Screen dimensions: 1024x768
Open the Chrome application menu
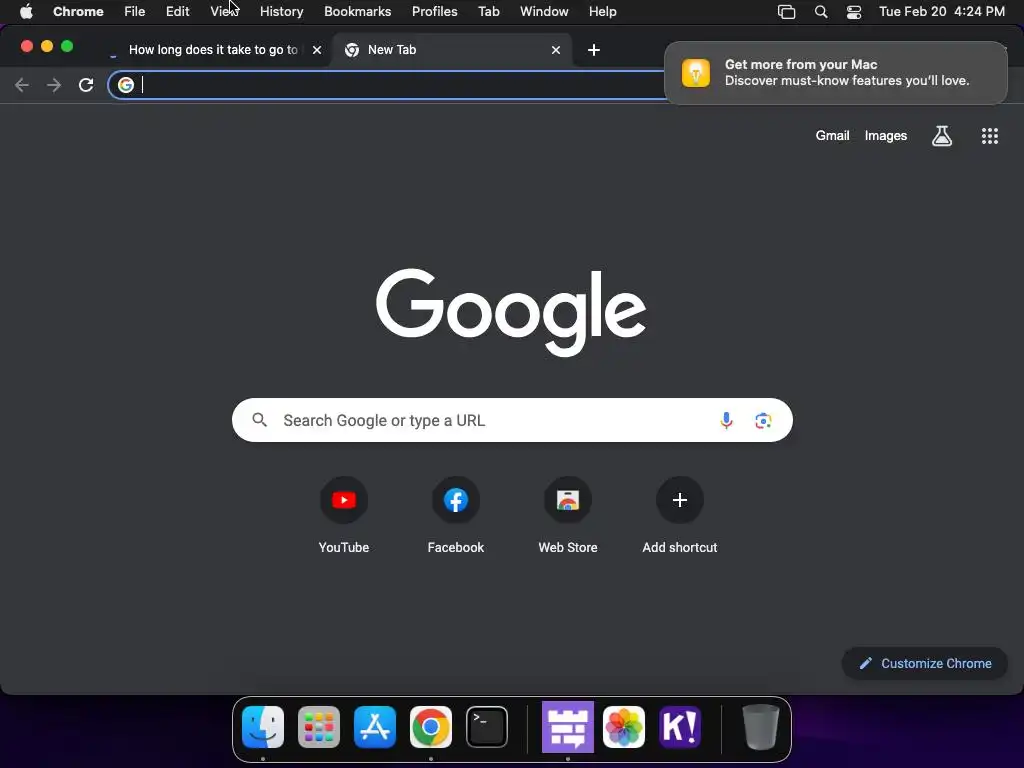[x=78, y=12]
